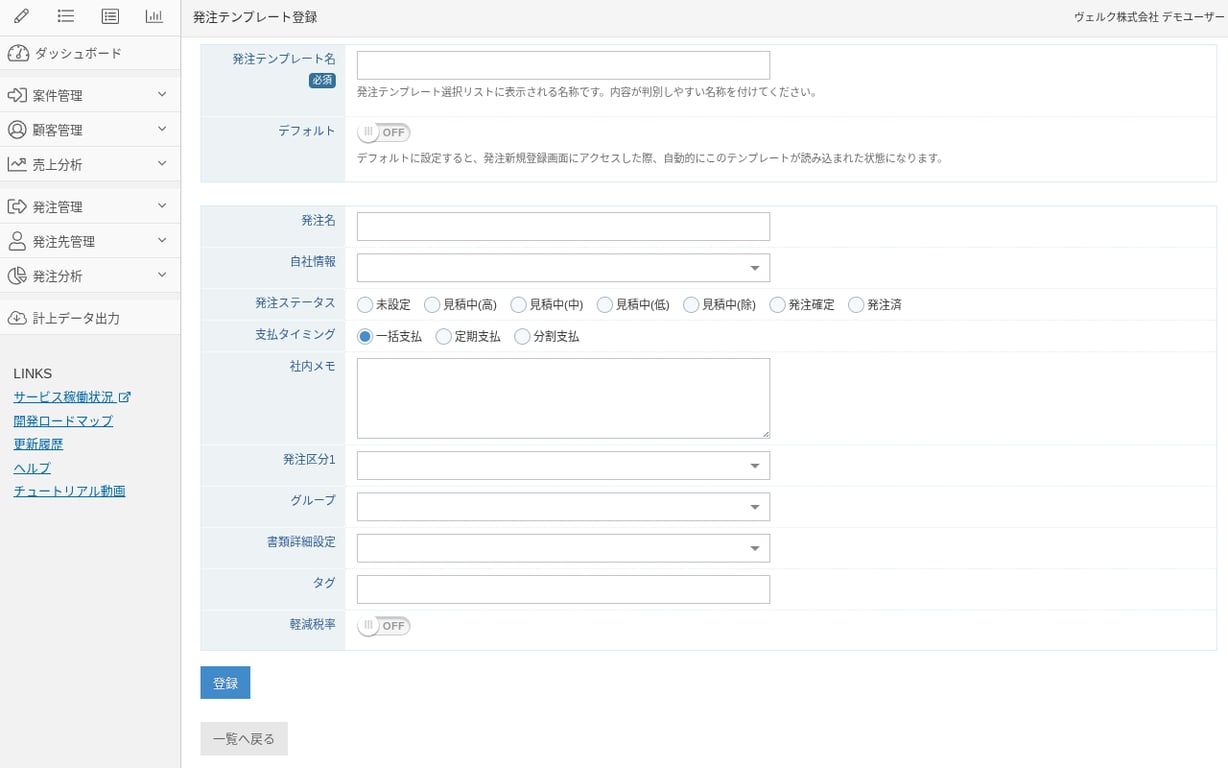
Task: Click the ダッシュボード dashboard icon in the sidebar
Action: (20, 52)
